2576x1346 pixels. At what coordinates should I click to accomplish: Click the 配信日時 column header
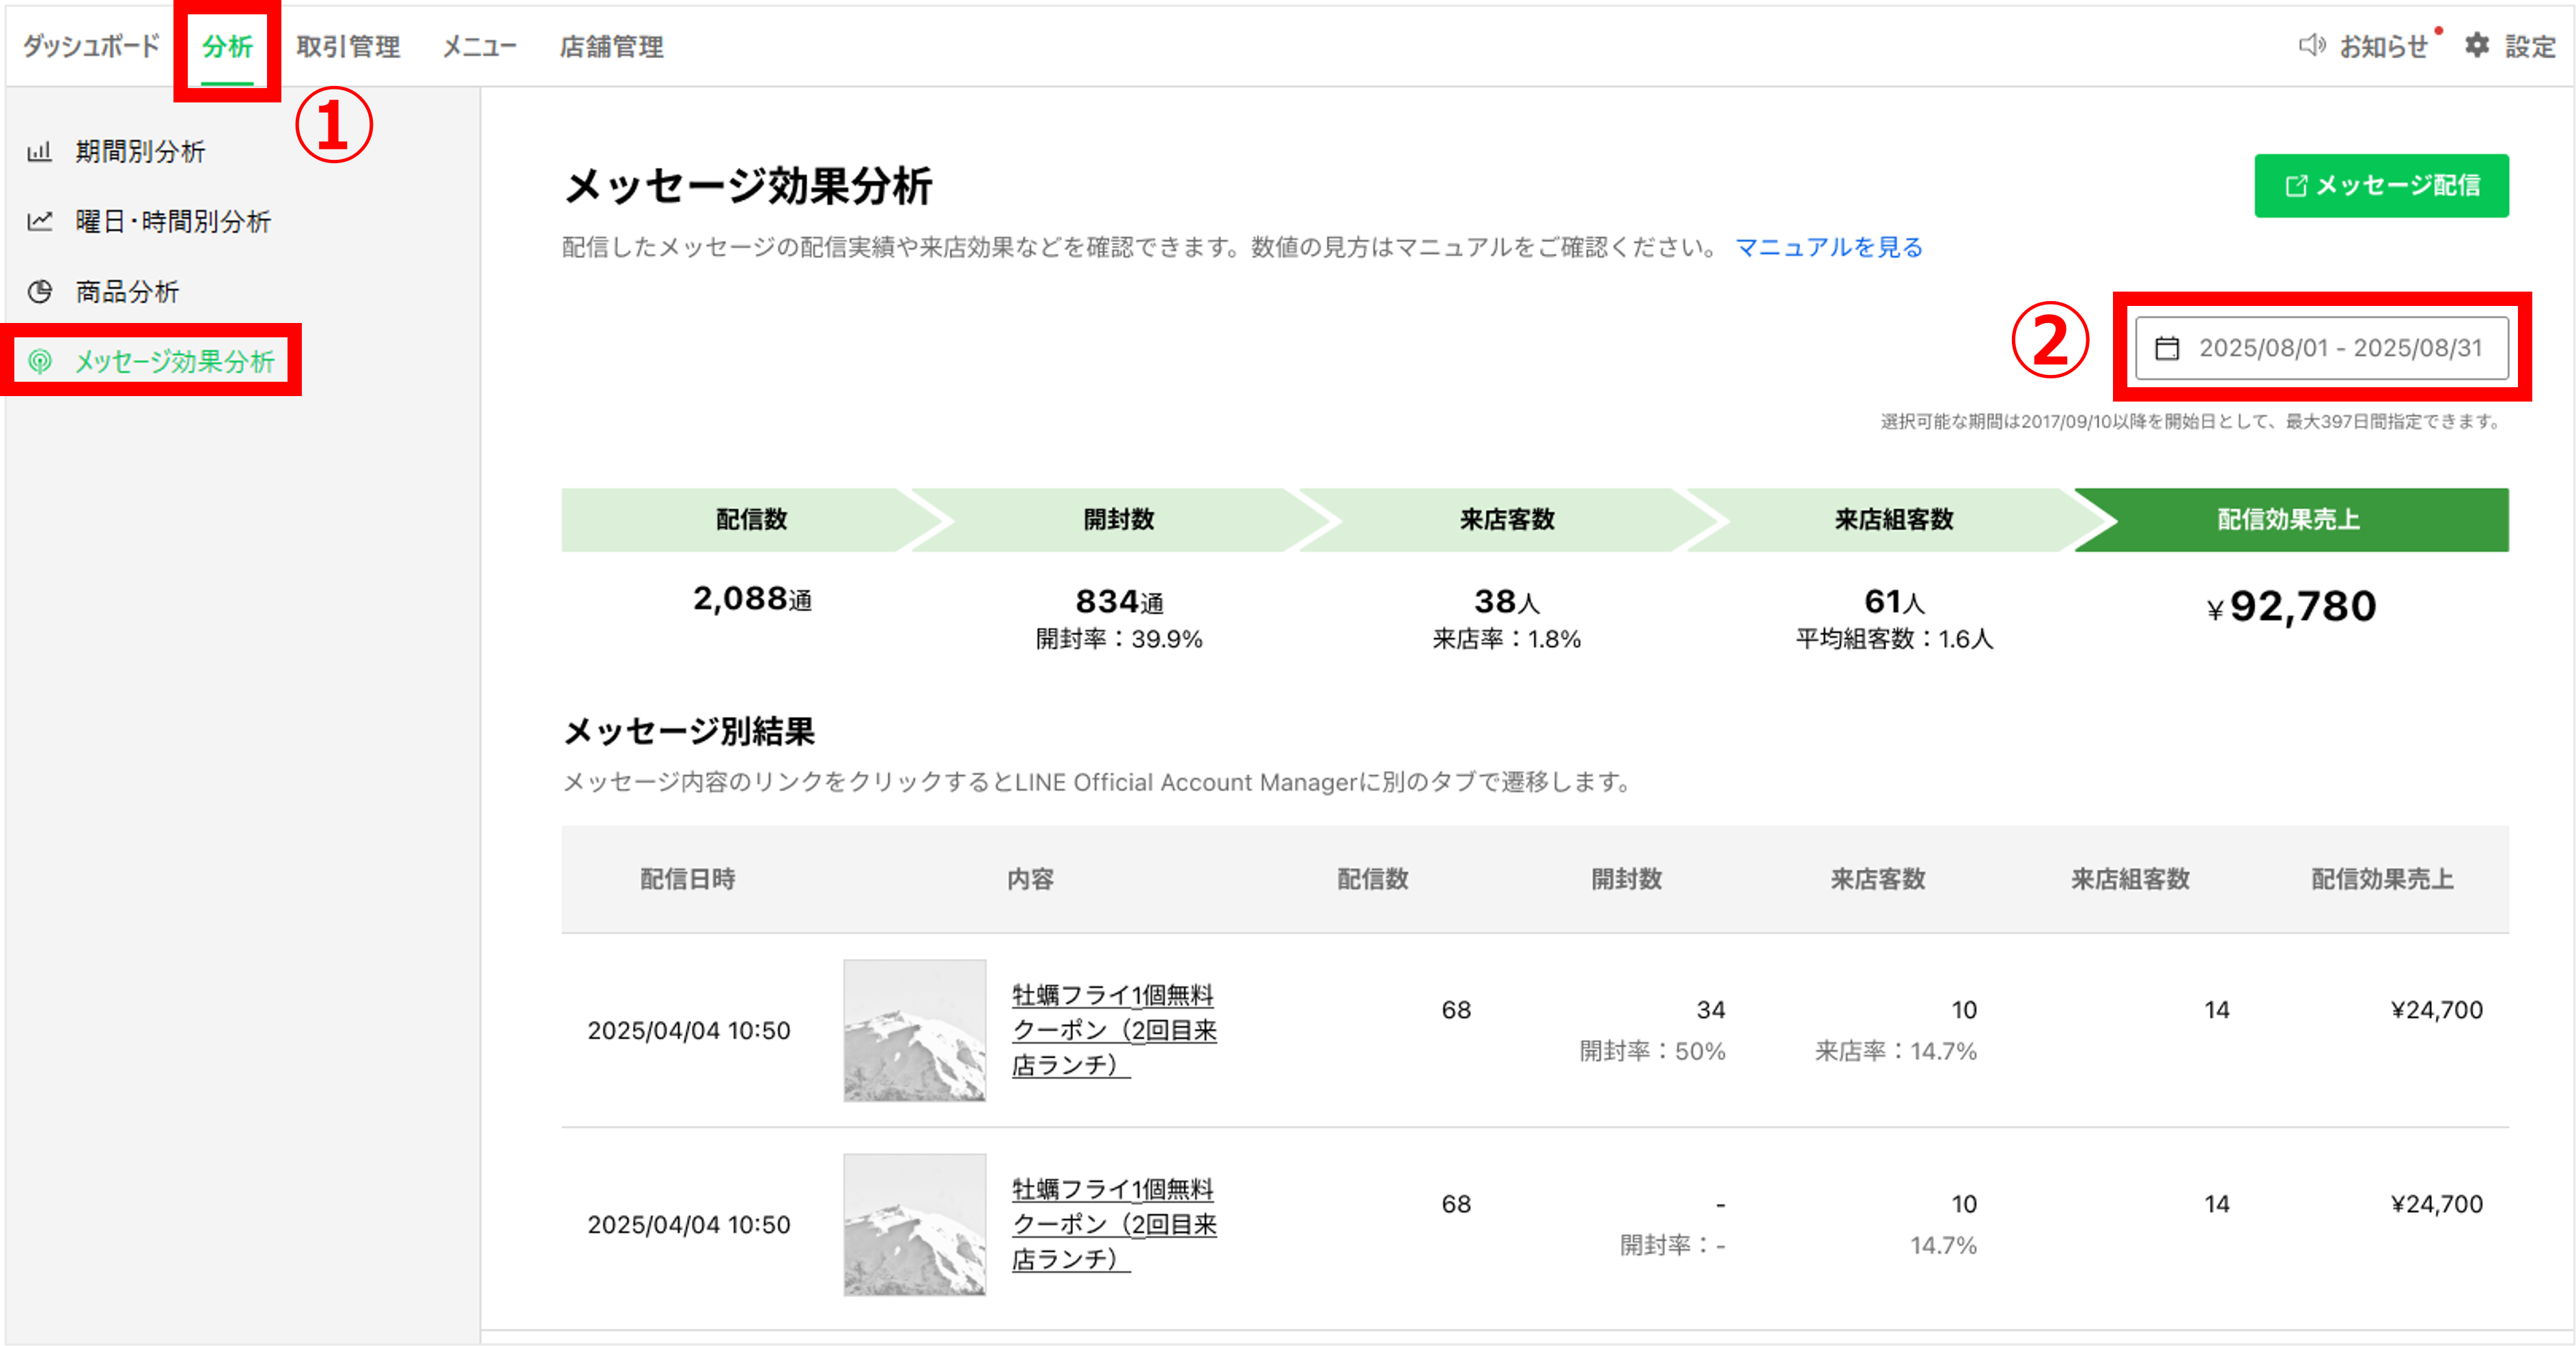(x=687, y=879)
